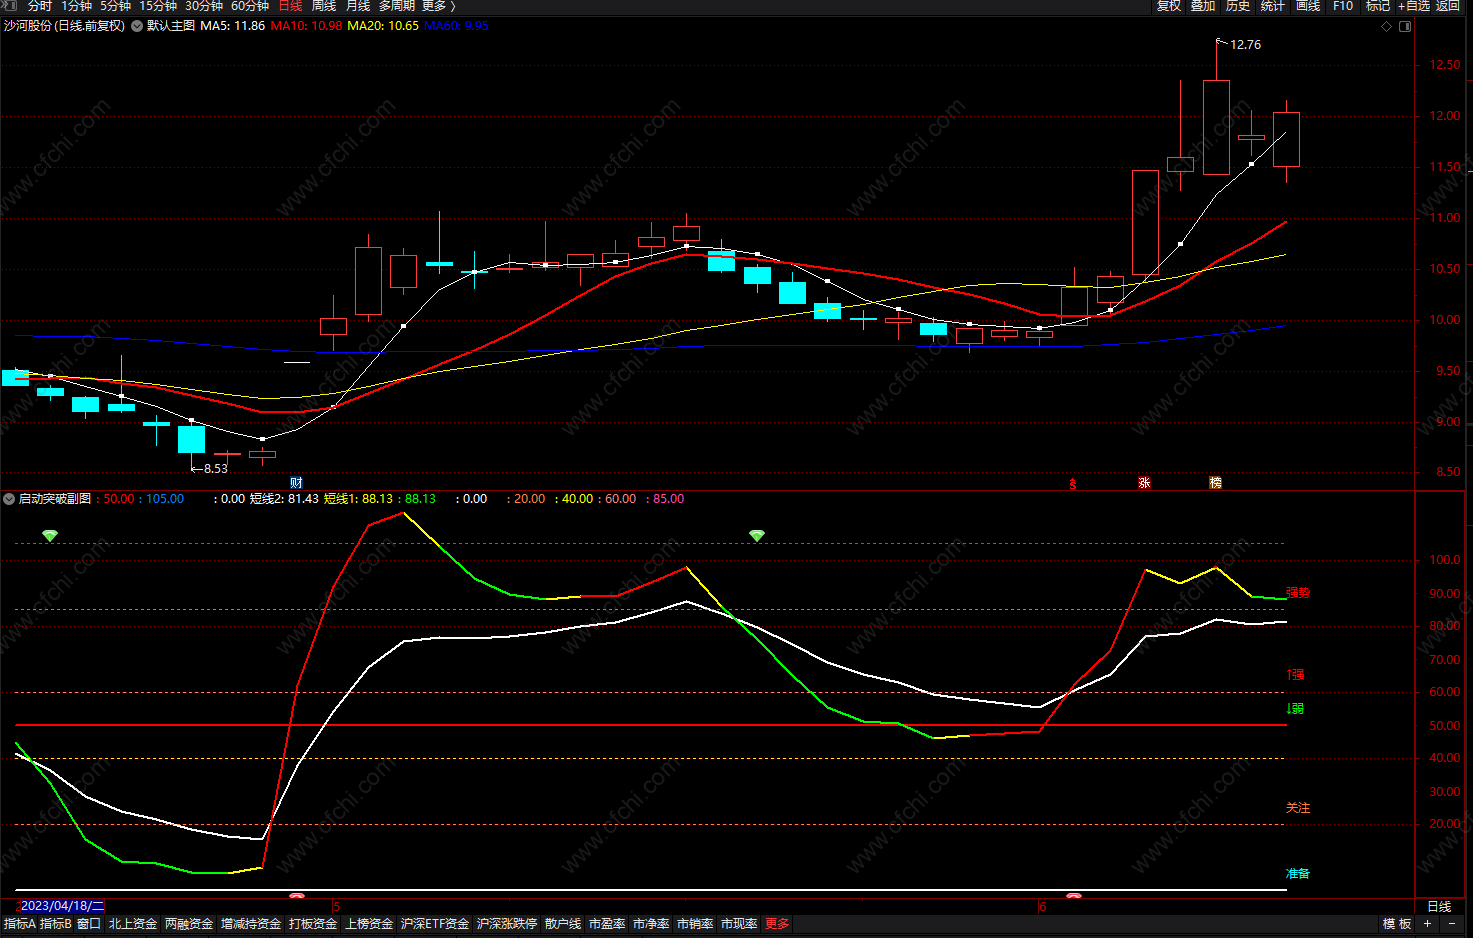Click the 榜 marker under the chart
1473x938 pixels.
coord(1215,482)
